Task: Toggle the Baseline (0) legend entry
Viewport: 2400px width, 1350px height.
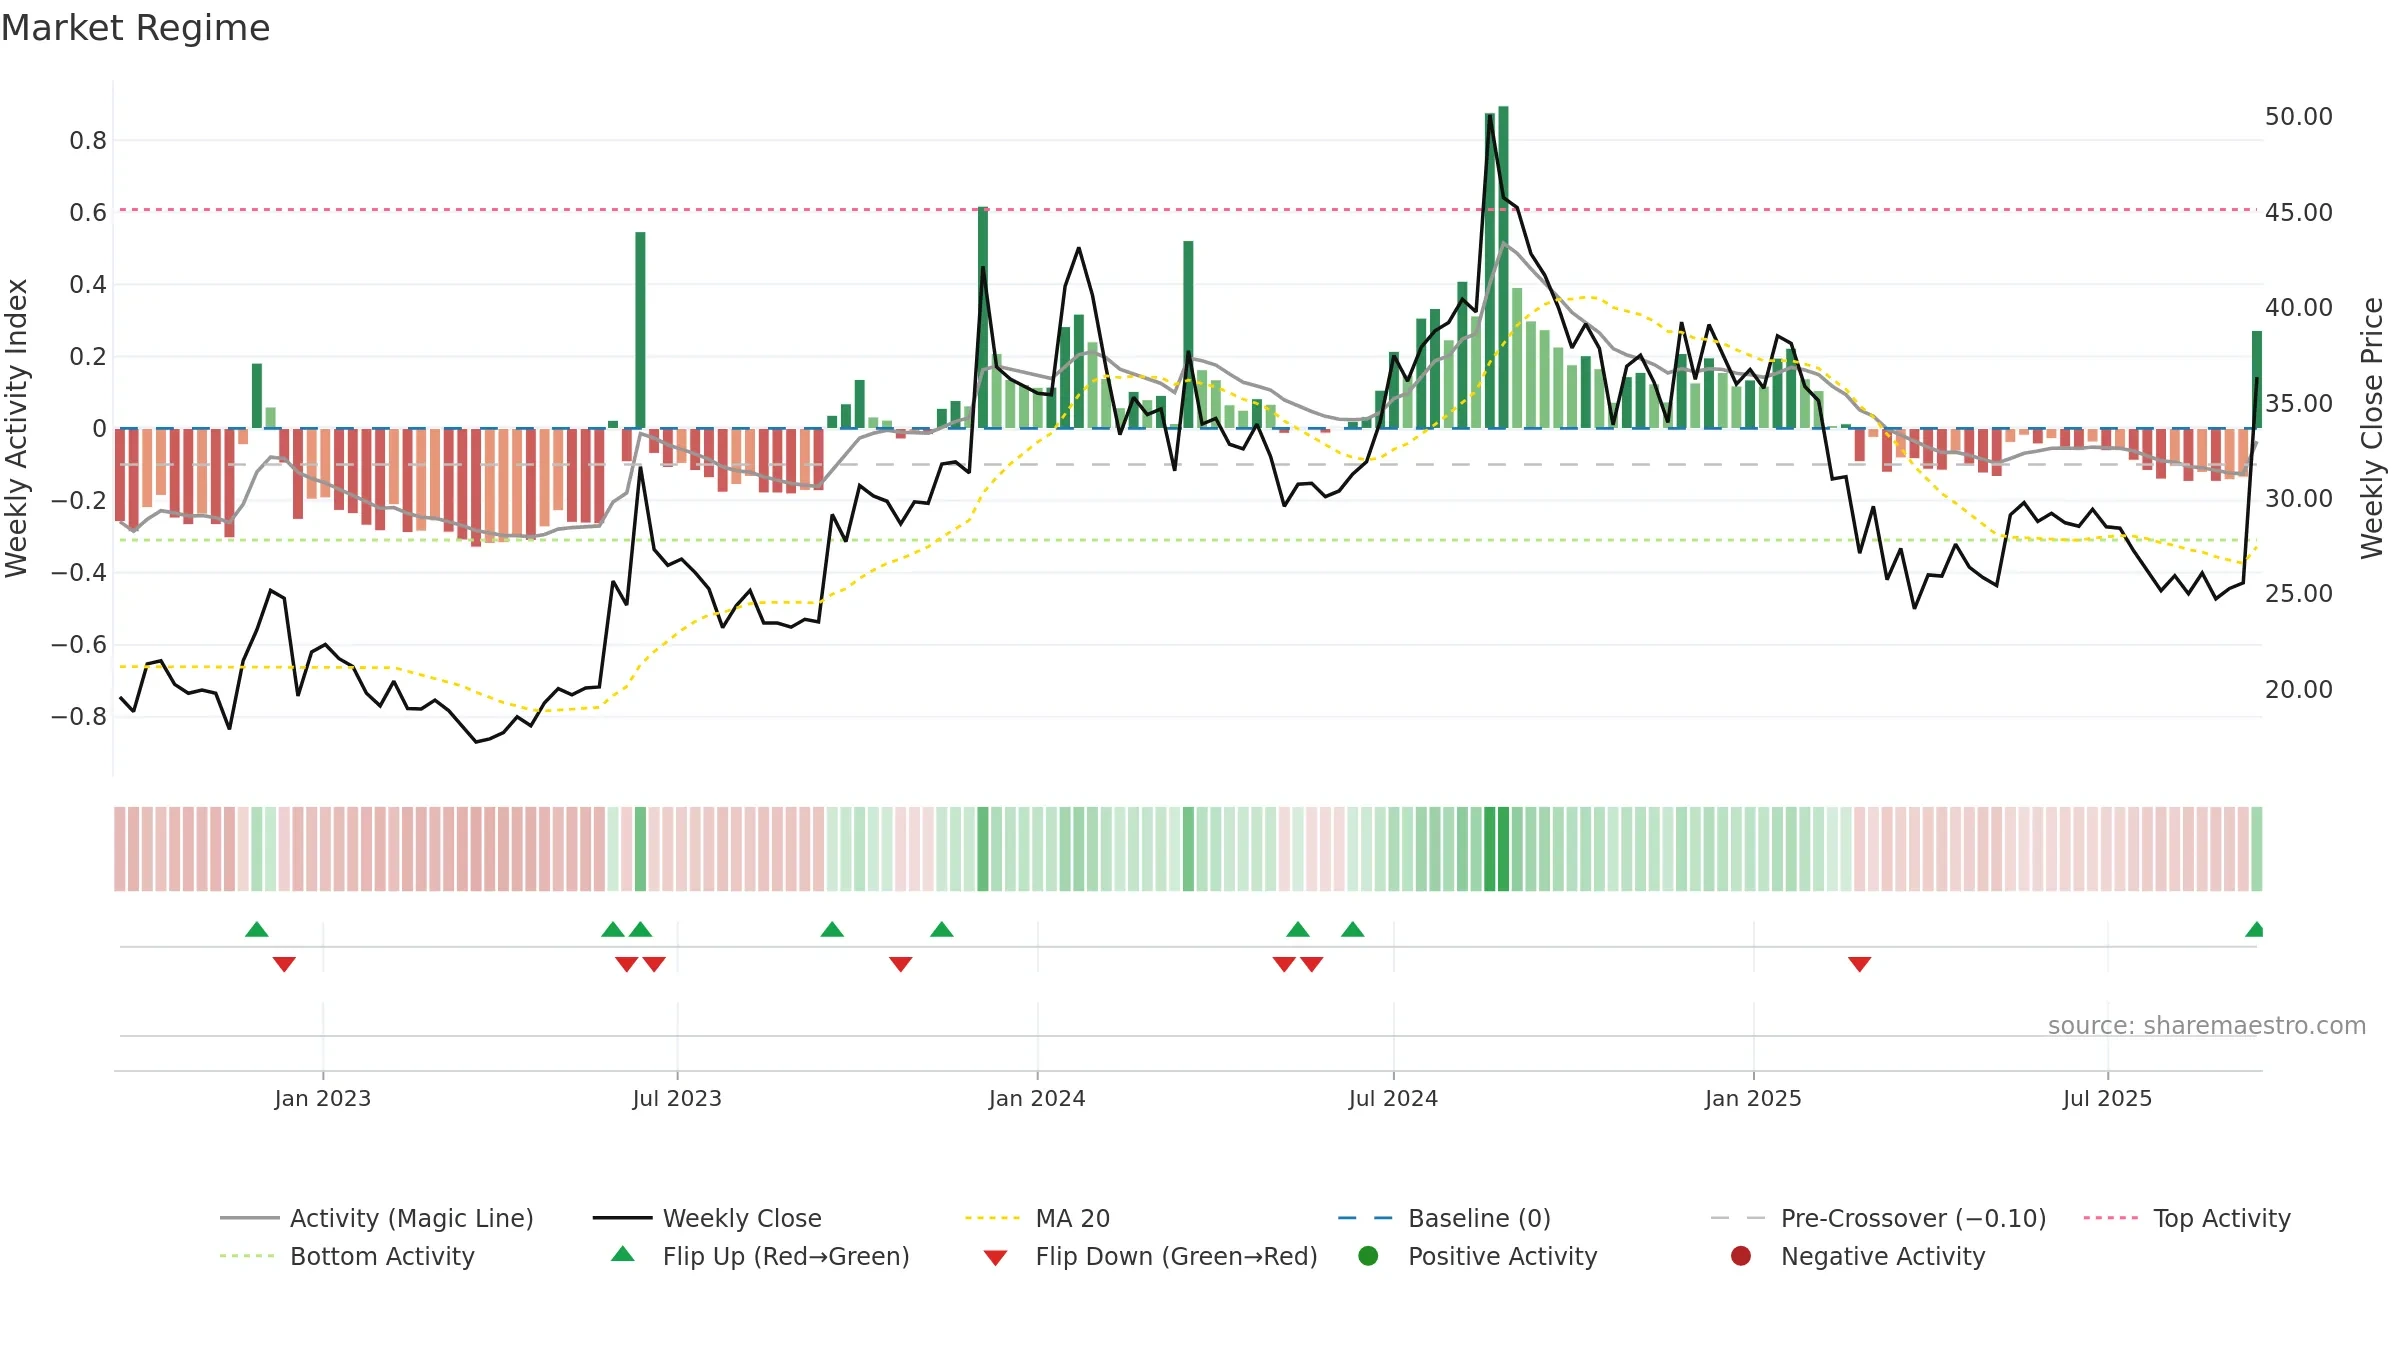Action: point(1444,1218)
